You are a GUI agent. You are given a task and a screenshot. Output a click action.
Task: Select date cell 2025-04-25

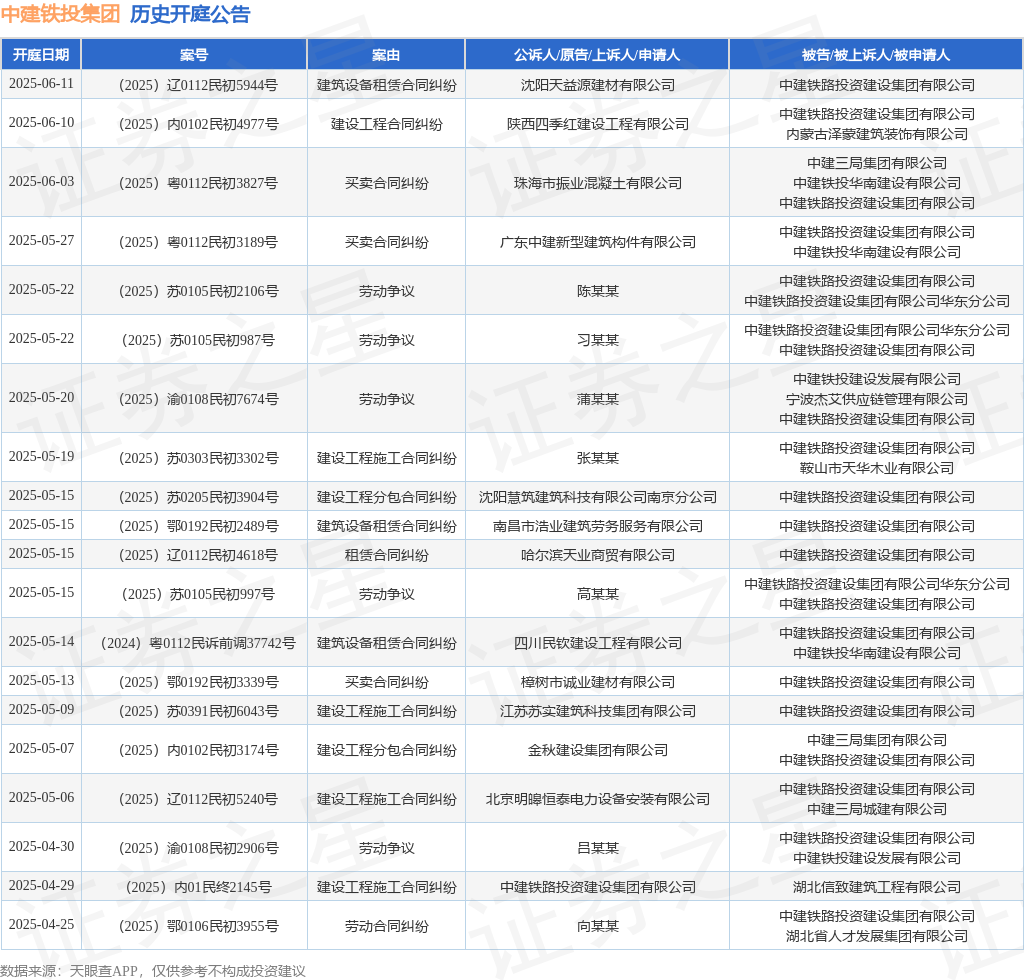coord(41,925)
